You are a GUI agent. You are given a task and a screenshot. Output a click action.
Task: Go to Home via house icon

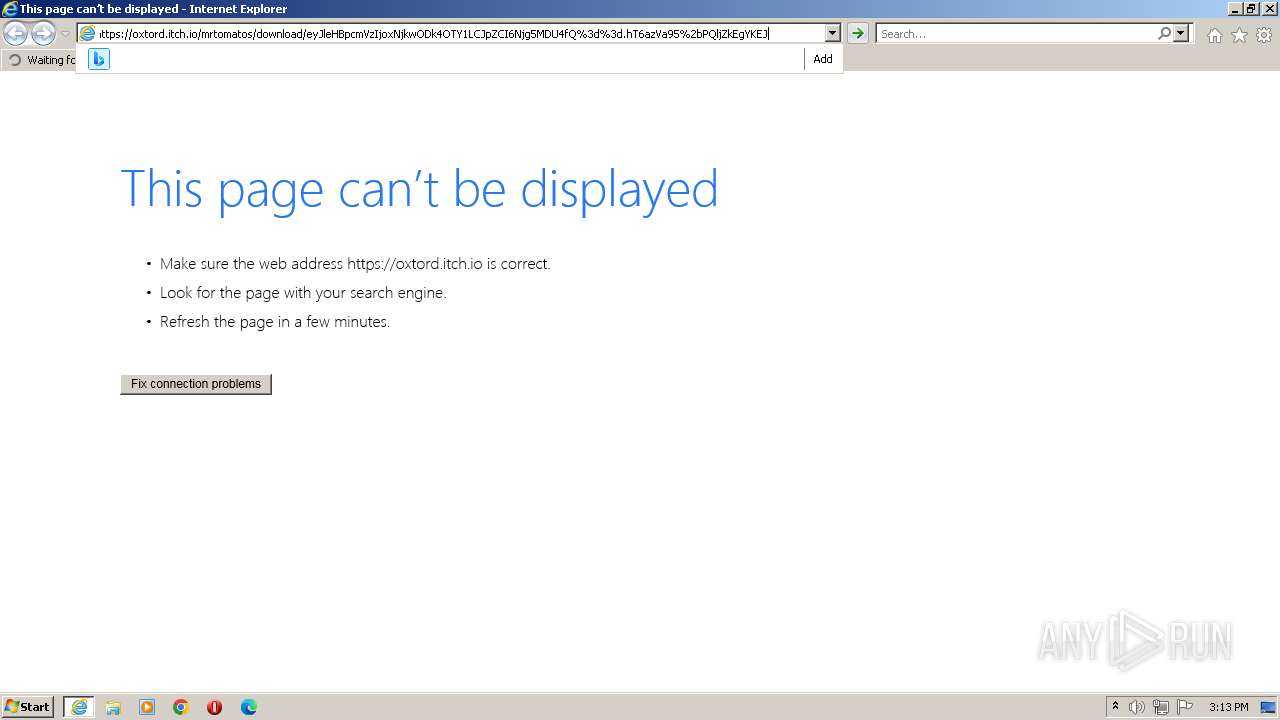[1214, 35]
